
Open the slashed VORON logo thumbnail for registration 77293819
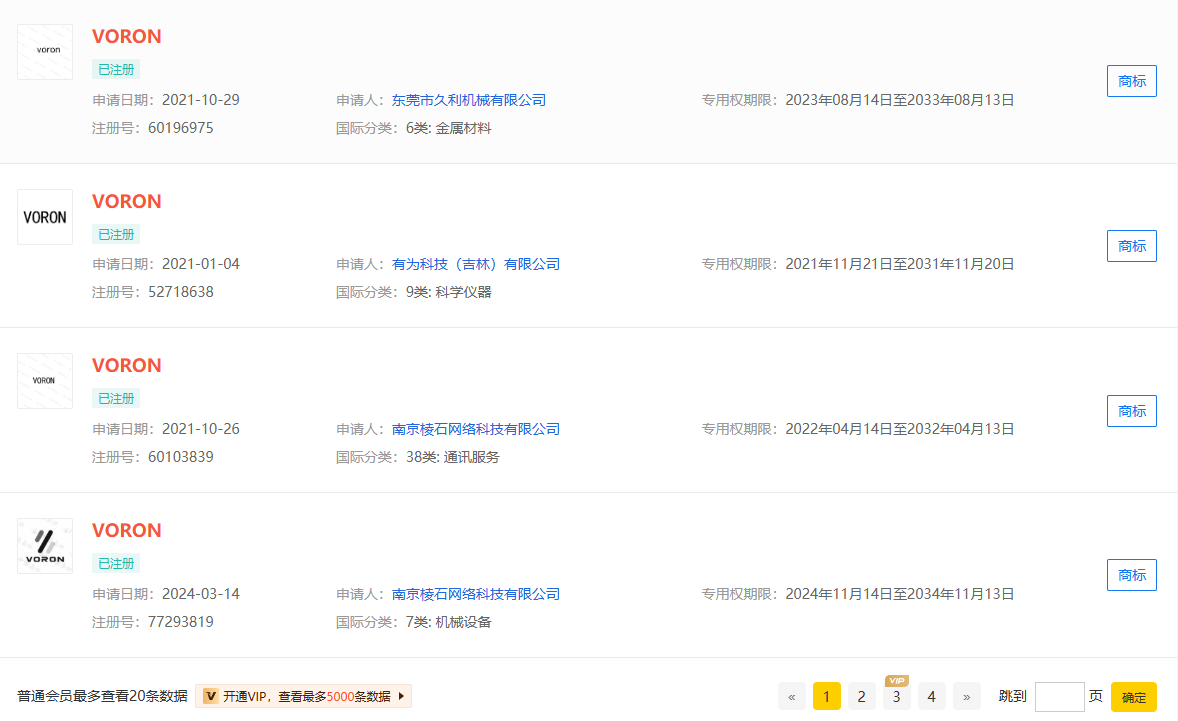coord(45,546)
